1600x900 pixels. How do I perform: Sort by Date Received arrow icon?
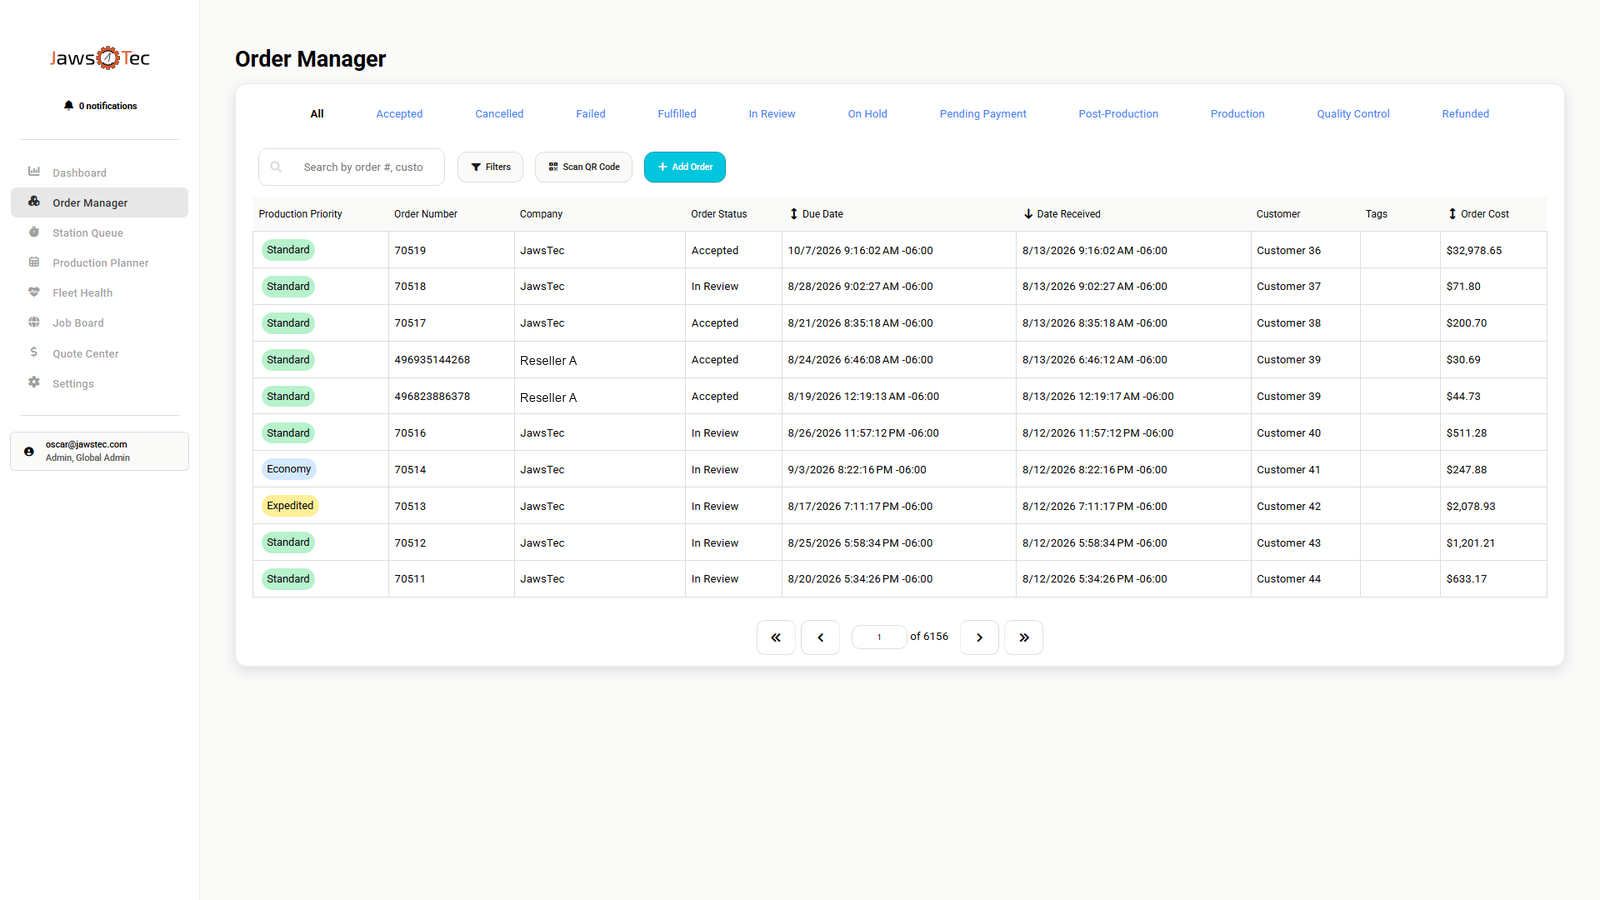click(1028, 214)
